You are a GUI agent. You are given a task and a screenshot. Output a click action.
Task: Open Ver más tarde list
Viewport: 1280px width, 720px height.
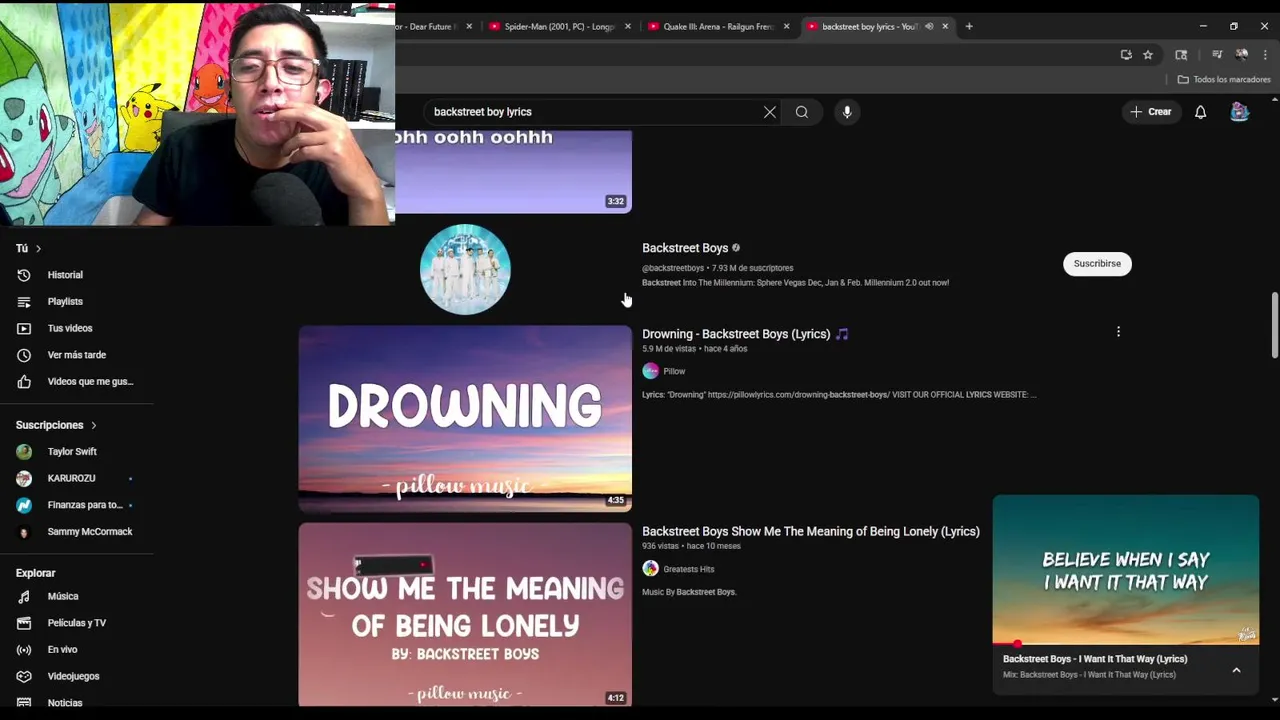[77, 355]
